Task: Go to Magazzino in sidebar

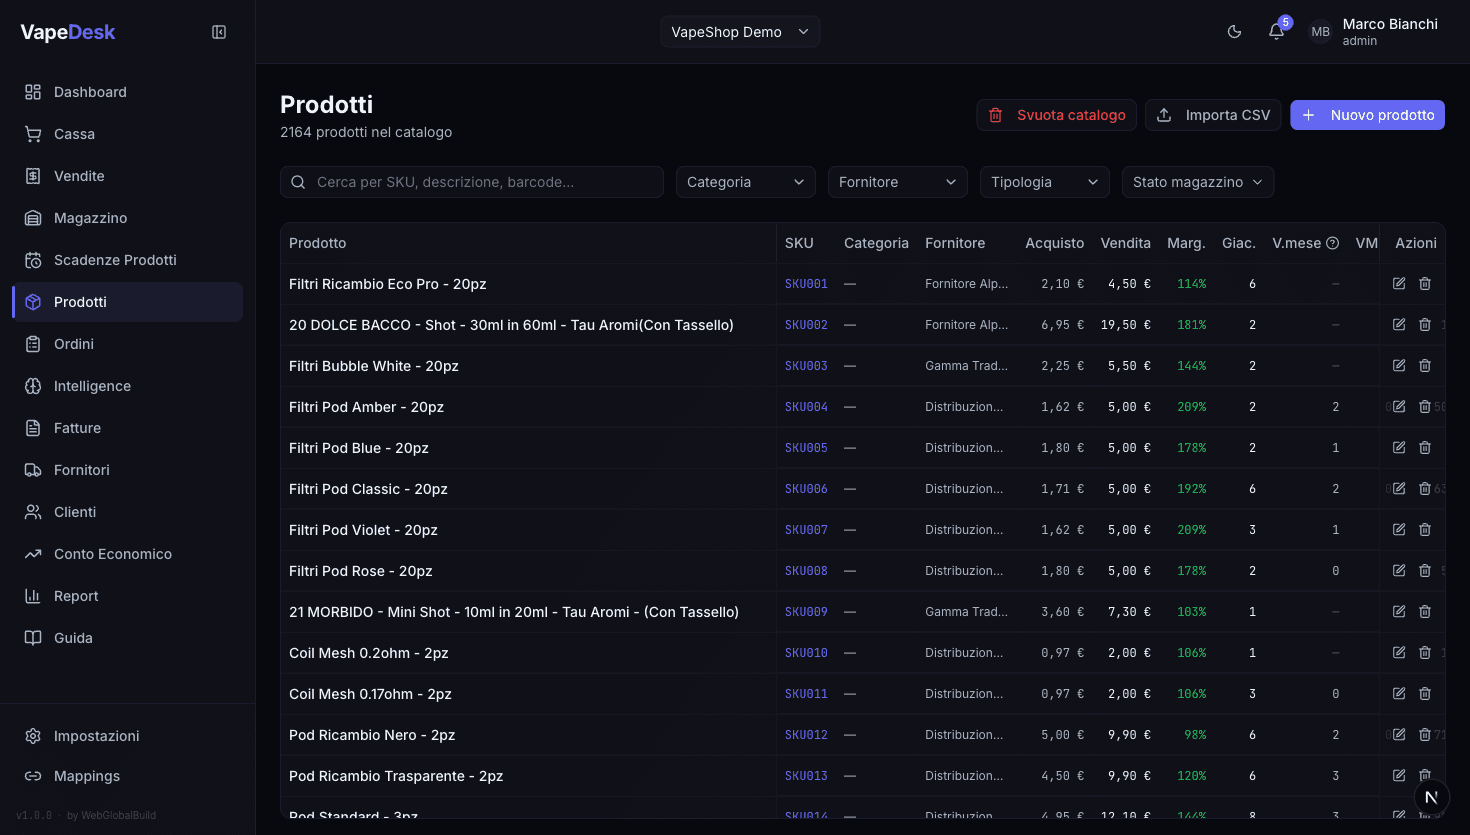Action: tap(90, 218)
